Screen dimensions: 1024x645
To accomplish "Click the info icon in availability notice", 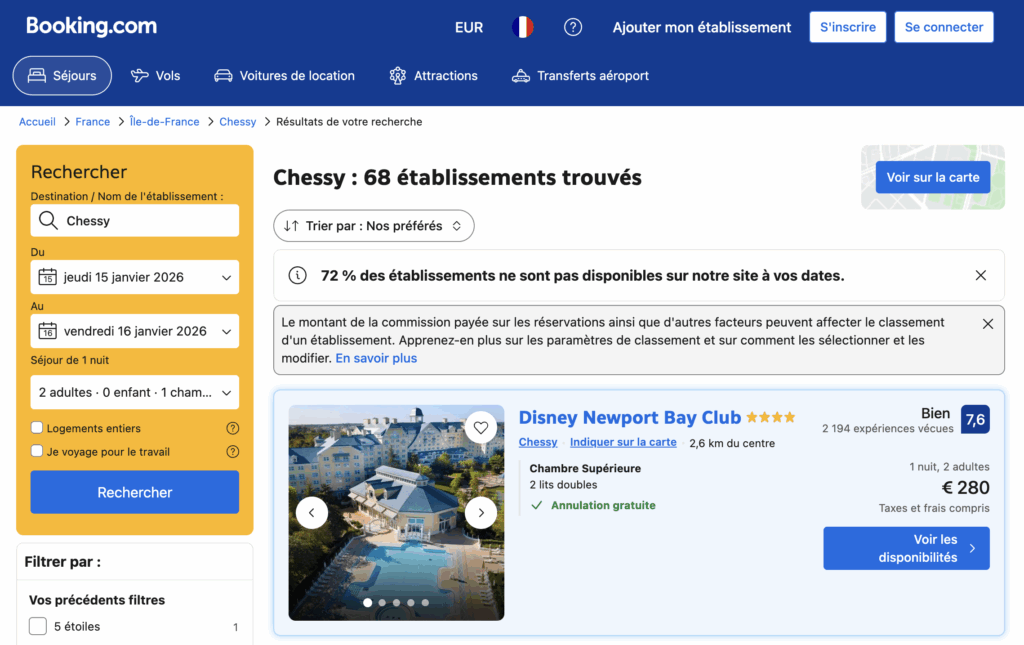I will click(297, 275).
